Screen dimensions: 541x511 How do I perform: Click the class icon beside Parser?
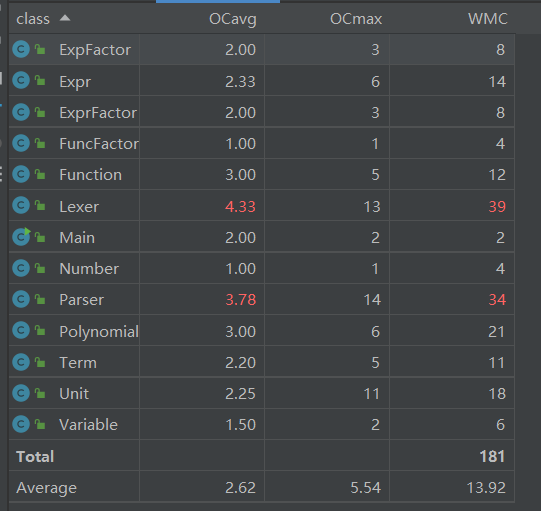click(x=21, y=299)
